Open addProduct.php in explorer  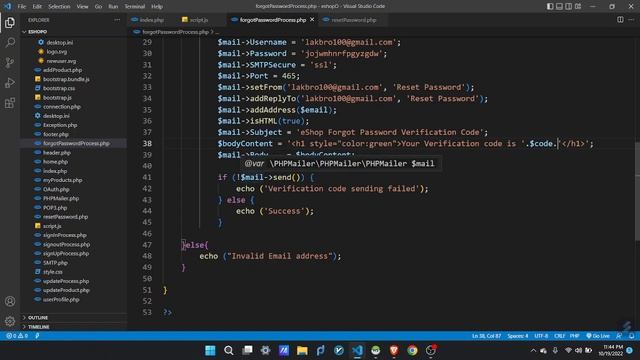[x=62, y=70]
